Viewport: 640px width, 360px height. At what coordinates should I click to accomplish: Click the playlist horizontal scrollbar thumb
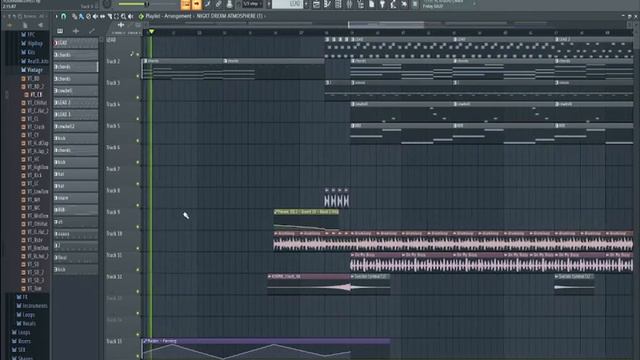386,25
